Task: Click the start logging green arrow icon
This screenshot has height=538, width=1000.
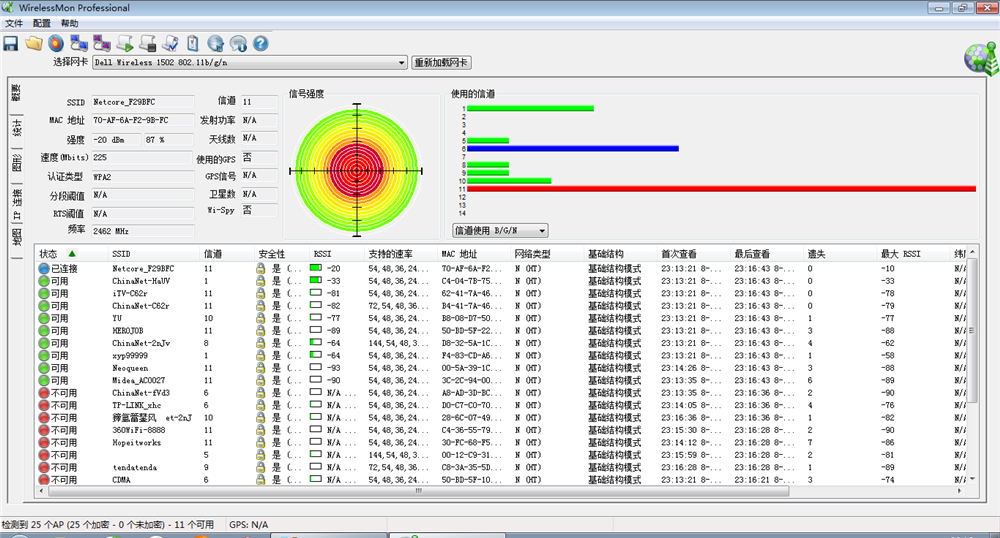Action: [x=125, y=43]
